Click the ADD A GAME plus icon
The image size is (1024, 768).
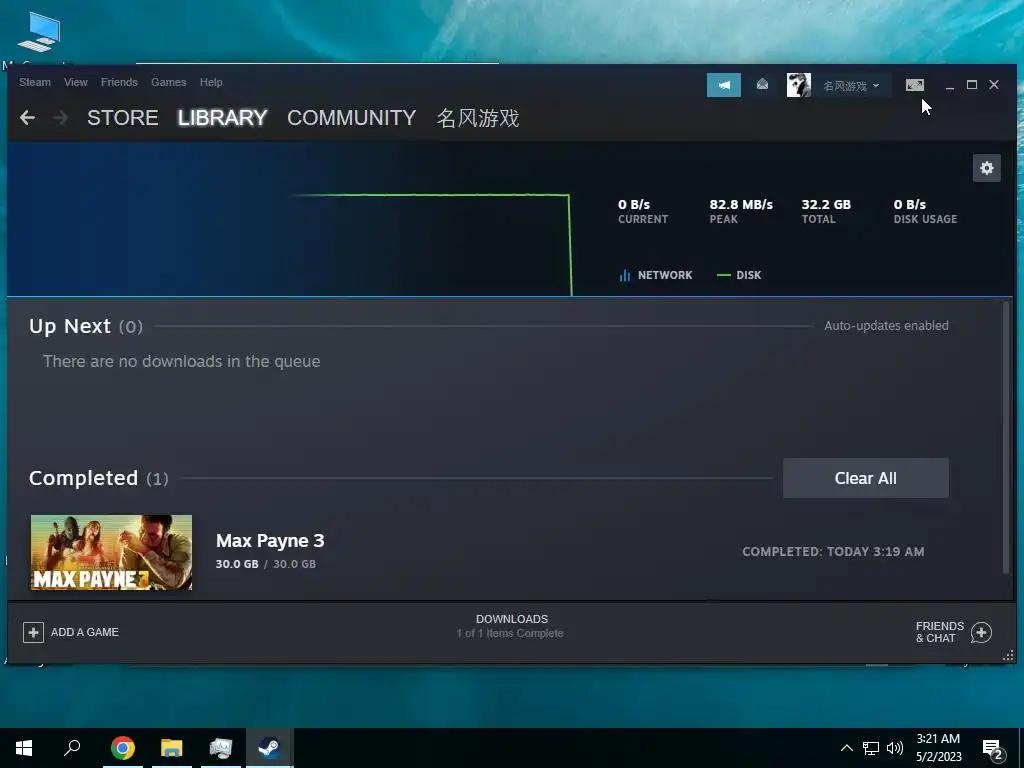(x=33, y=632)
